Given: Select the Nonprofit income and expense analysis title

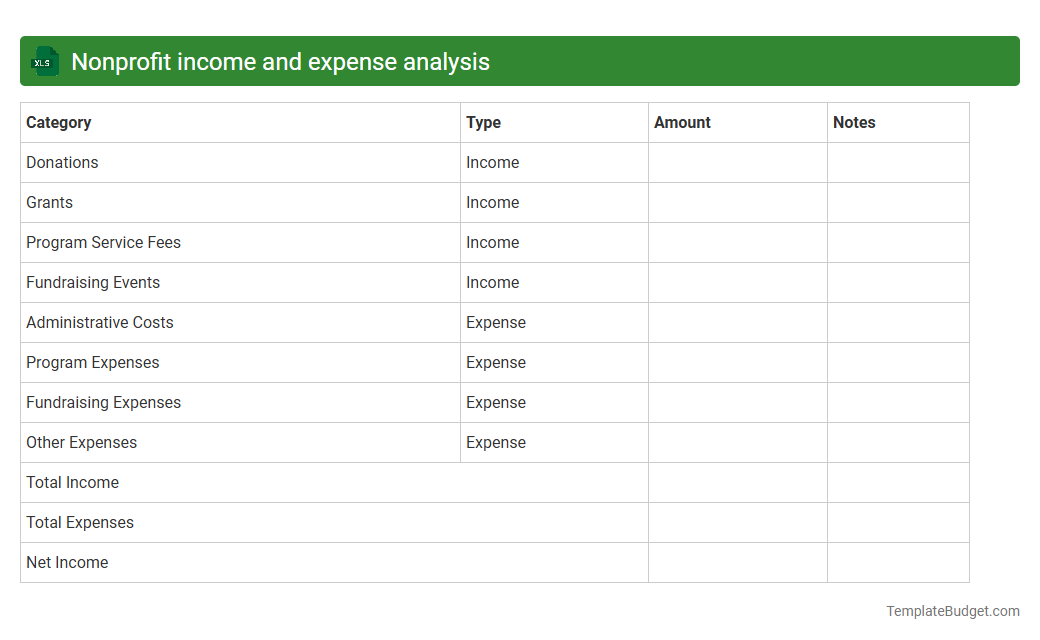Looking at the screenshot, I should [x=282, y=61].
